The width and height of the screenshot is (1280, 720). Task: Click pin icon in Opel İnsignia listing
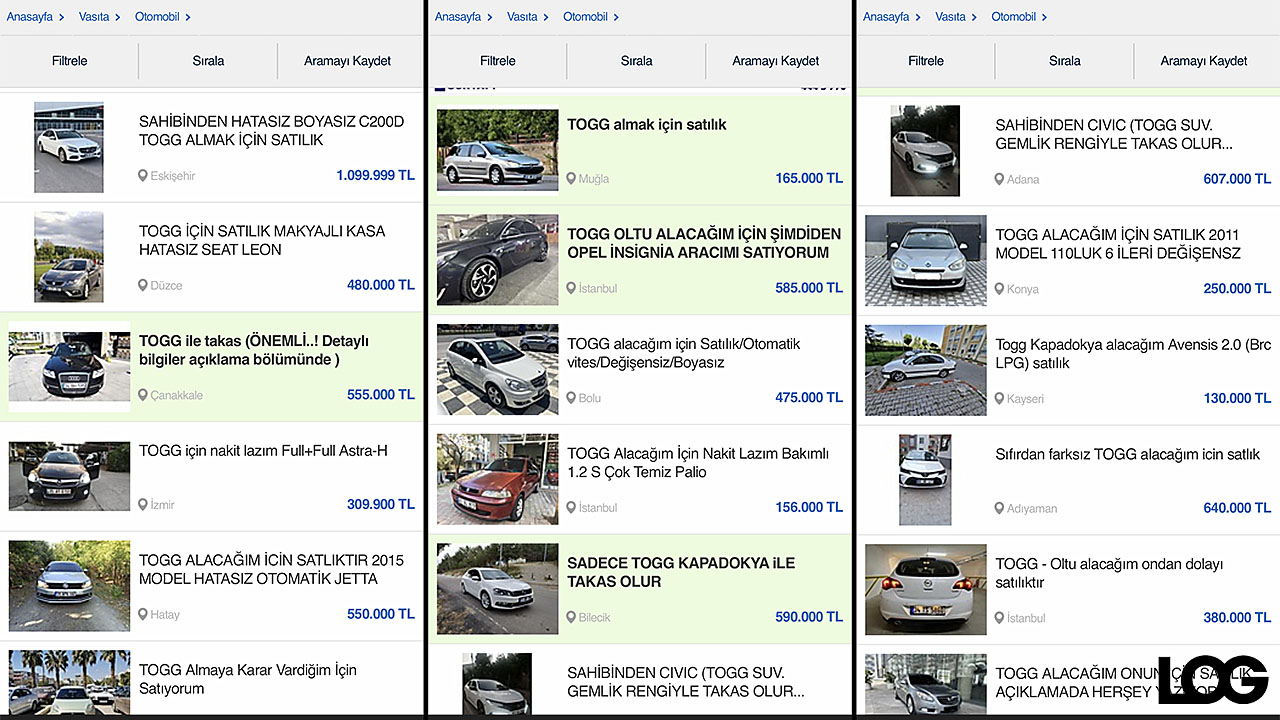[571, 288]
